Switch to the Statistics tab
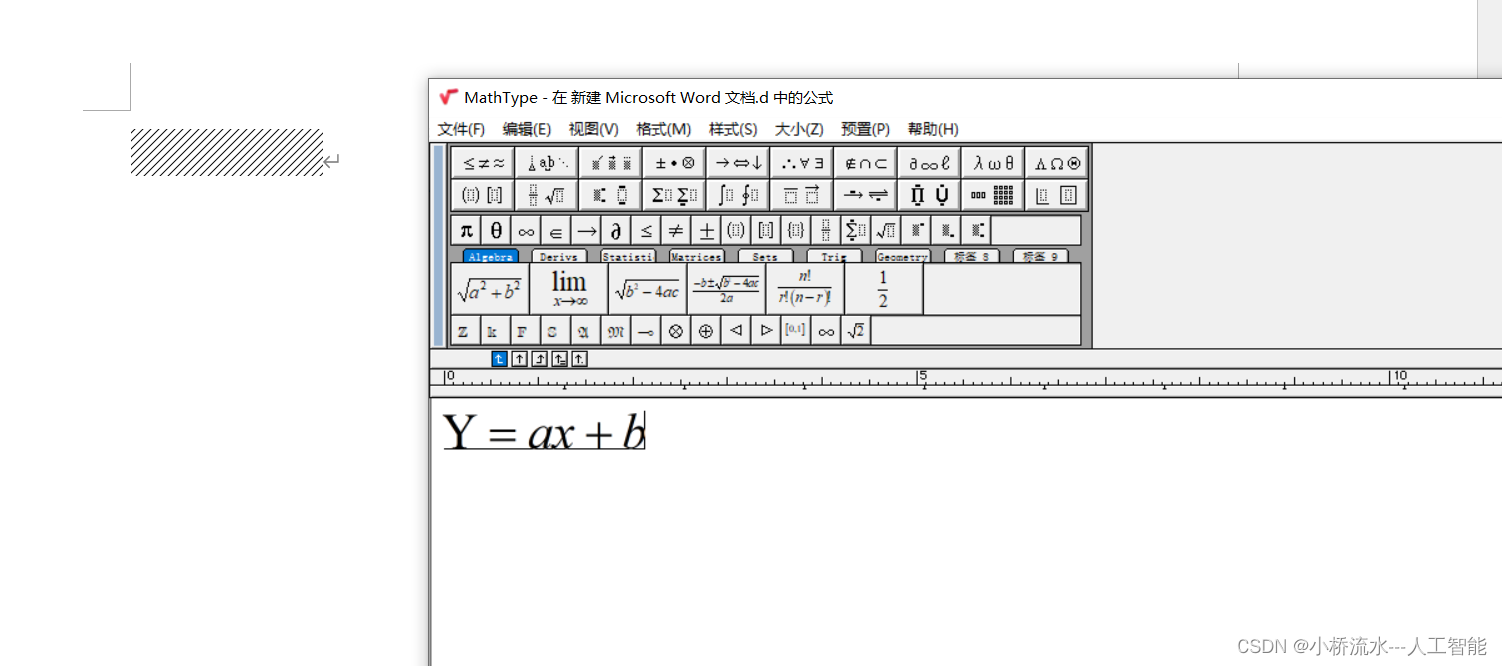The height and width of the screenshot is (666, 1502). tap(628, 257)
